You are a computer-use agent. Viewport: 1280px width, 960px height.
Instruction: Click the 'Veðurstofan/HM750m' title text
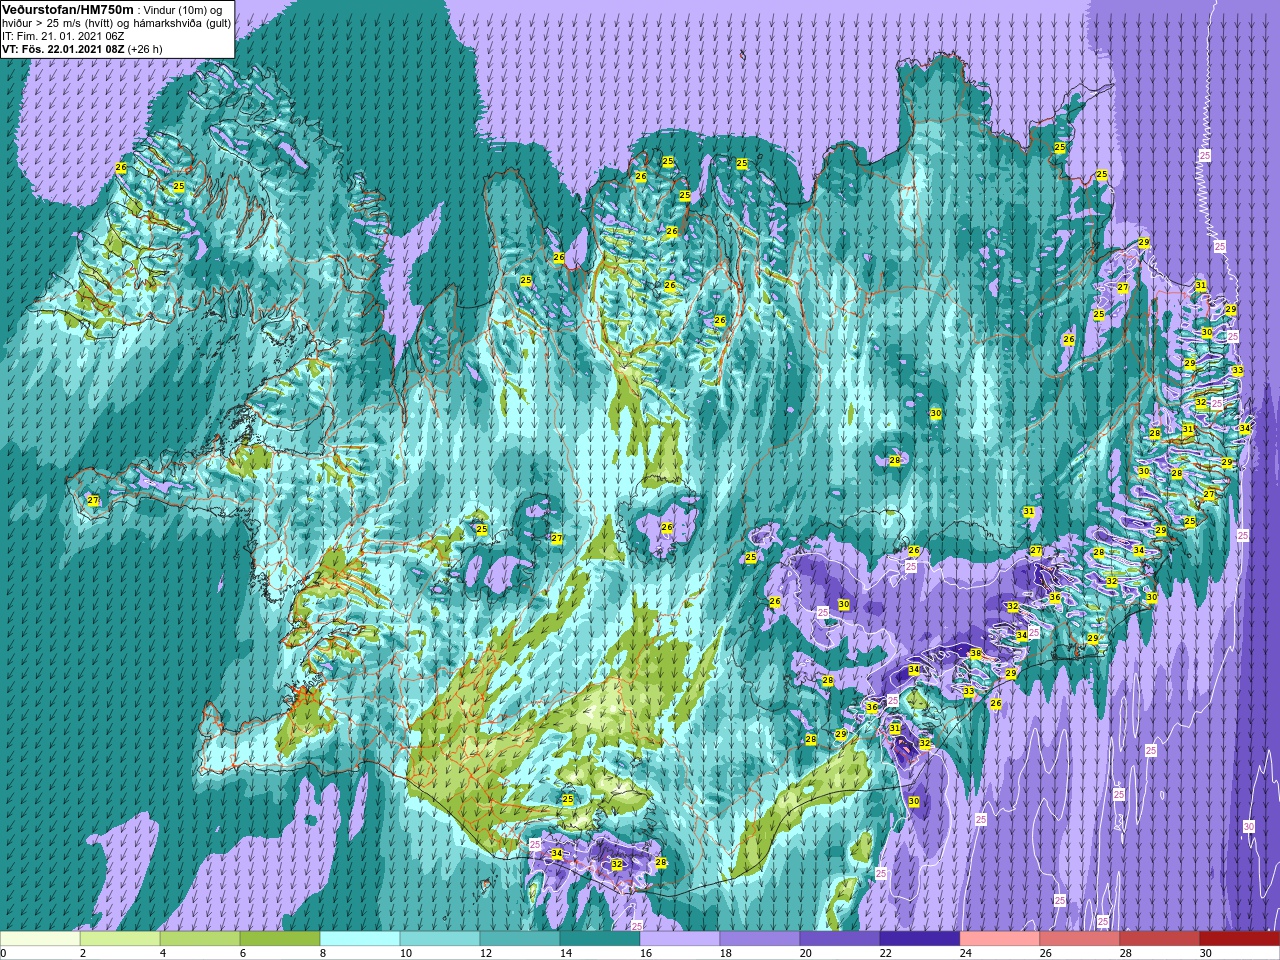[68, 9]
